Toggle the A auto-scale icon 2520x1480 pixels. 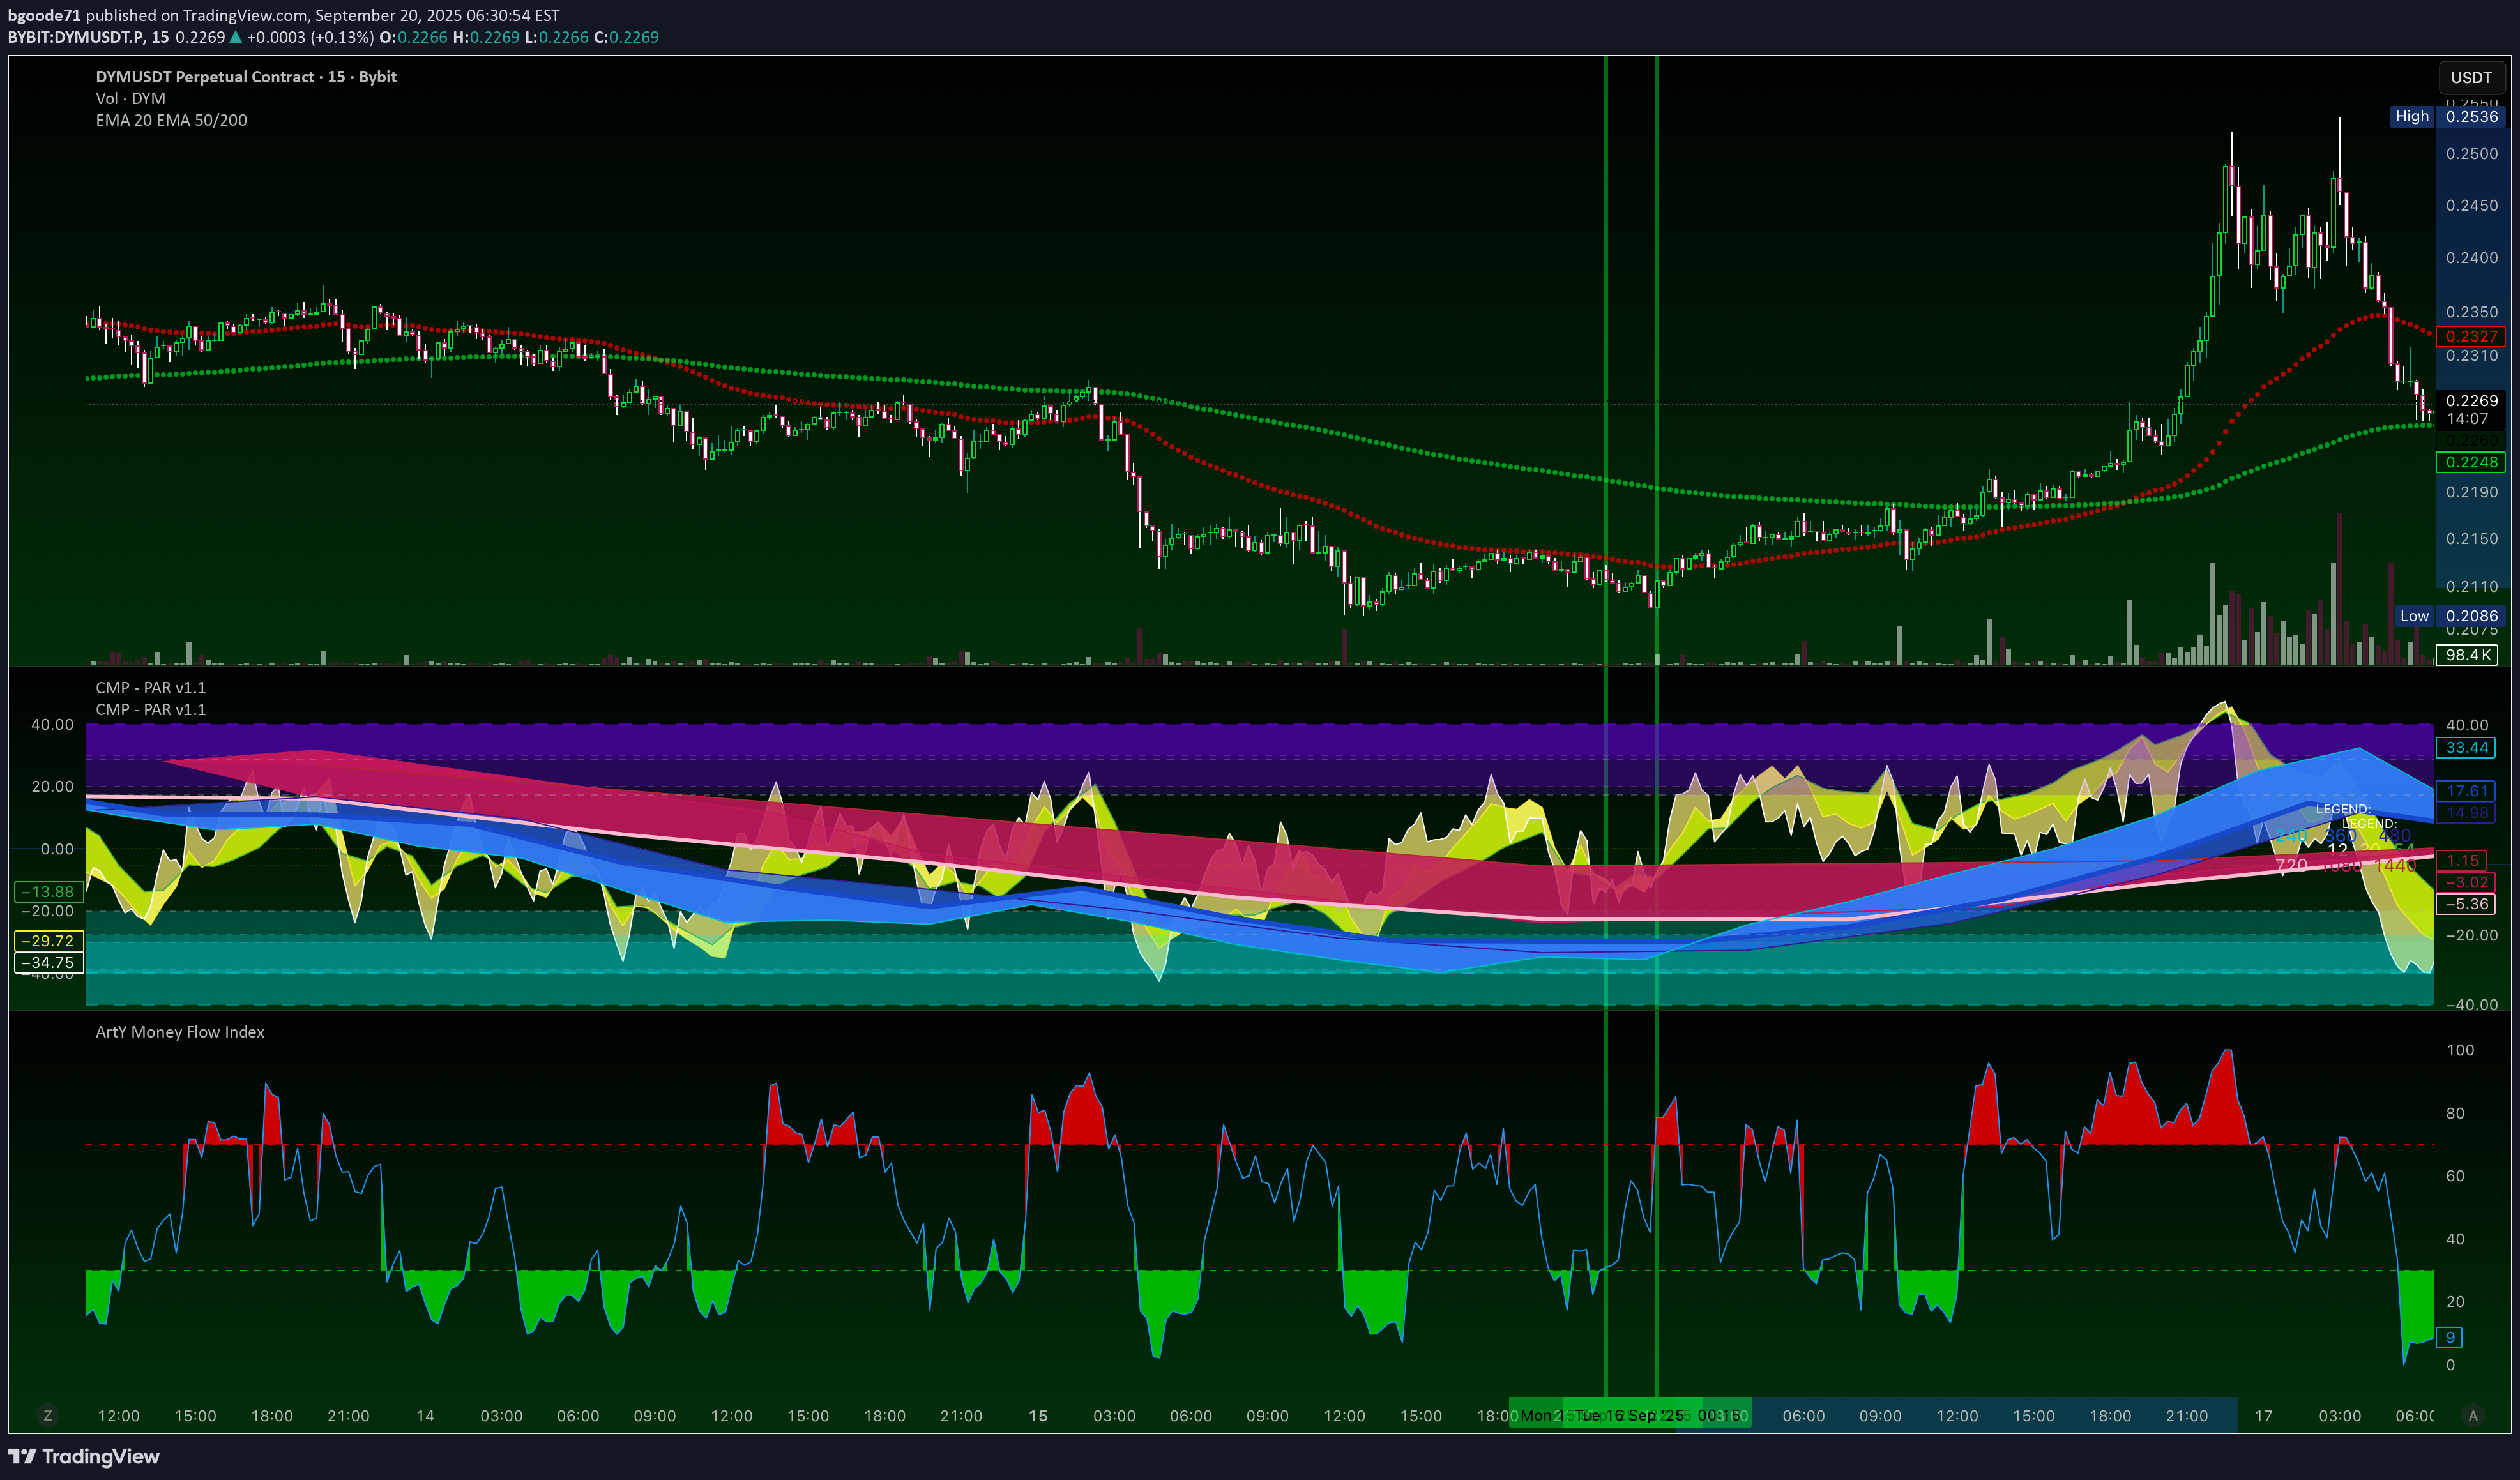(x=2473, y=1416)
